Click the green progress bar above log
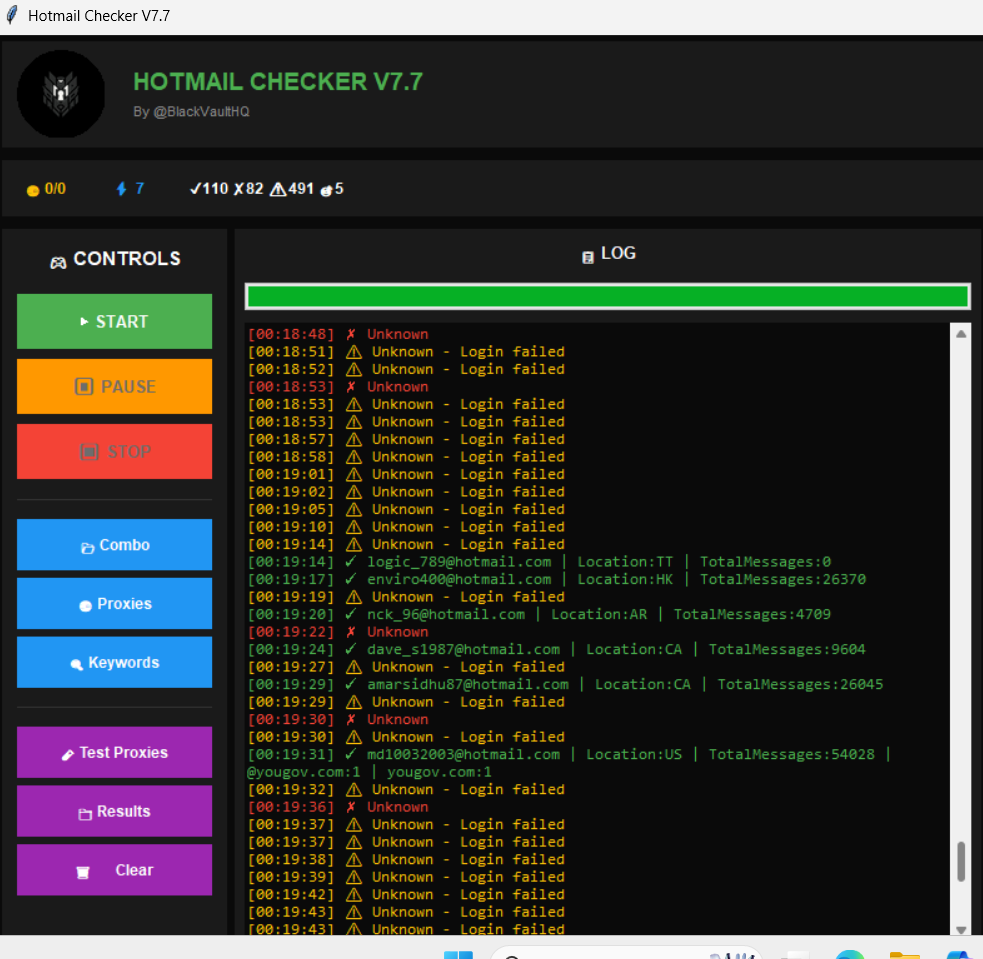983x959 pixels. (607, 296)
